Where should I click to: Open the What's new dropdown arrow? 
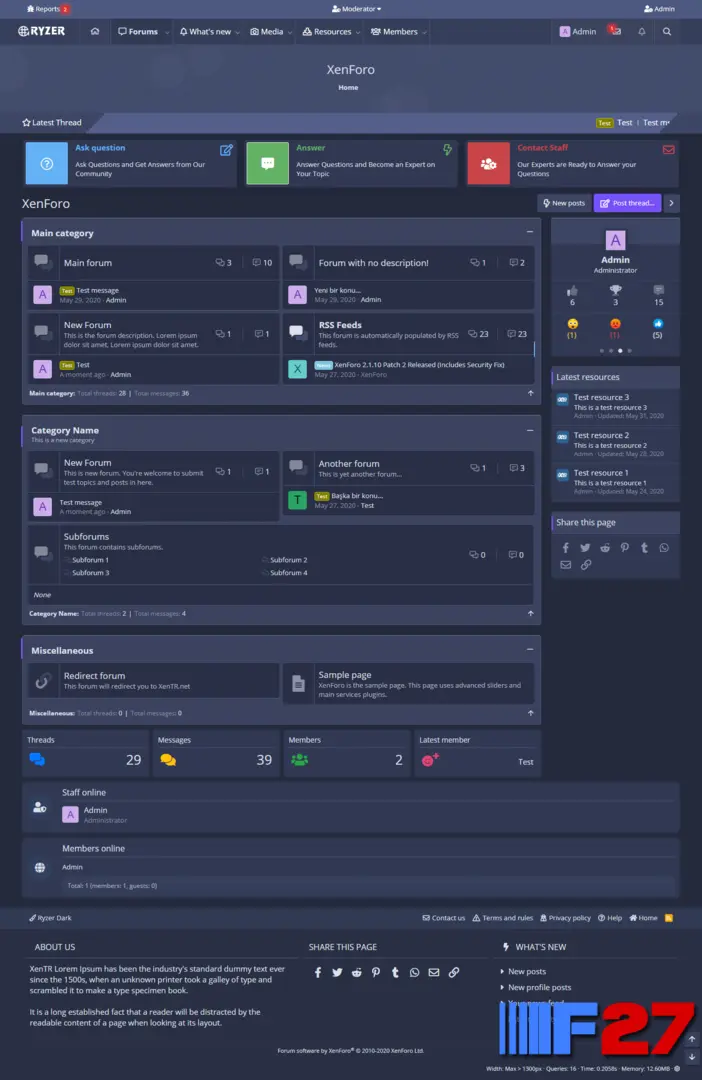pos(238,32)
